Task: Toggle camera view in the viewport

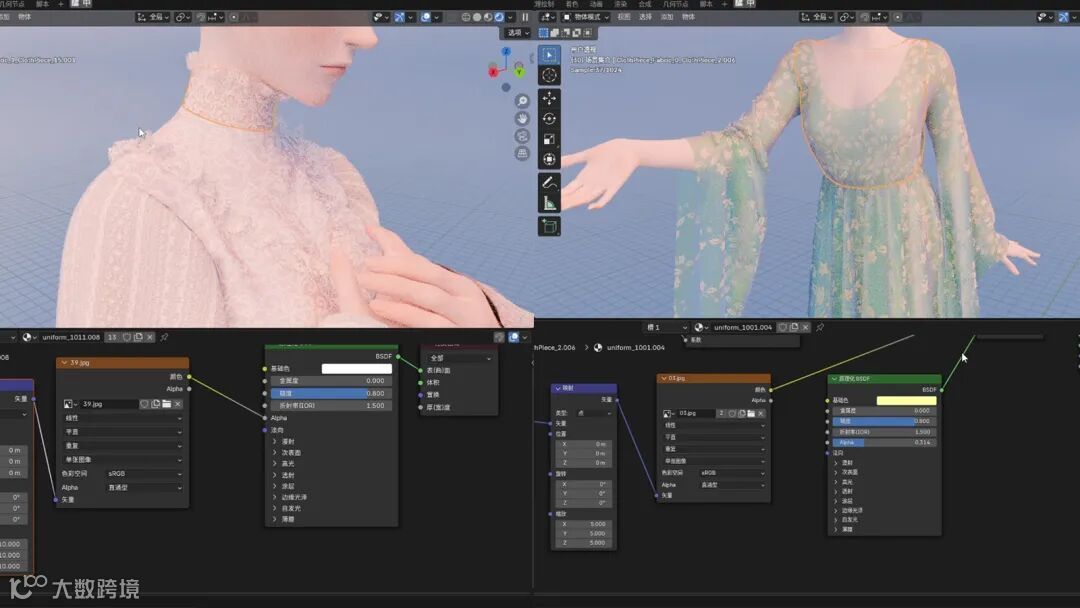Action: (x=522, y=136)
